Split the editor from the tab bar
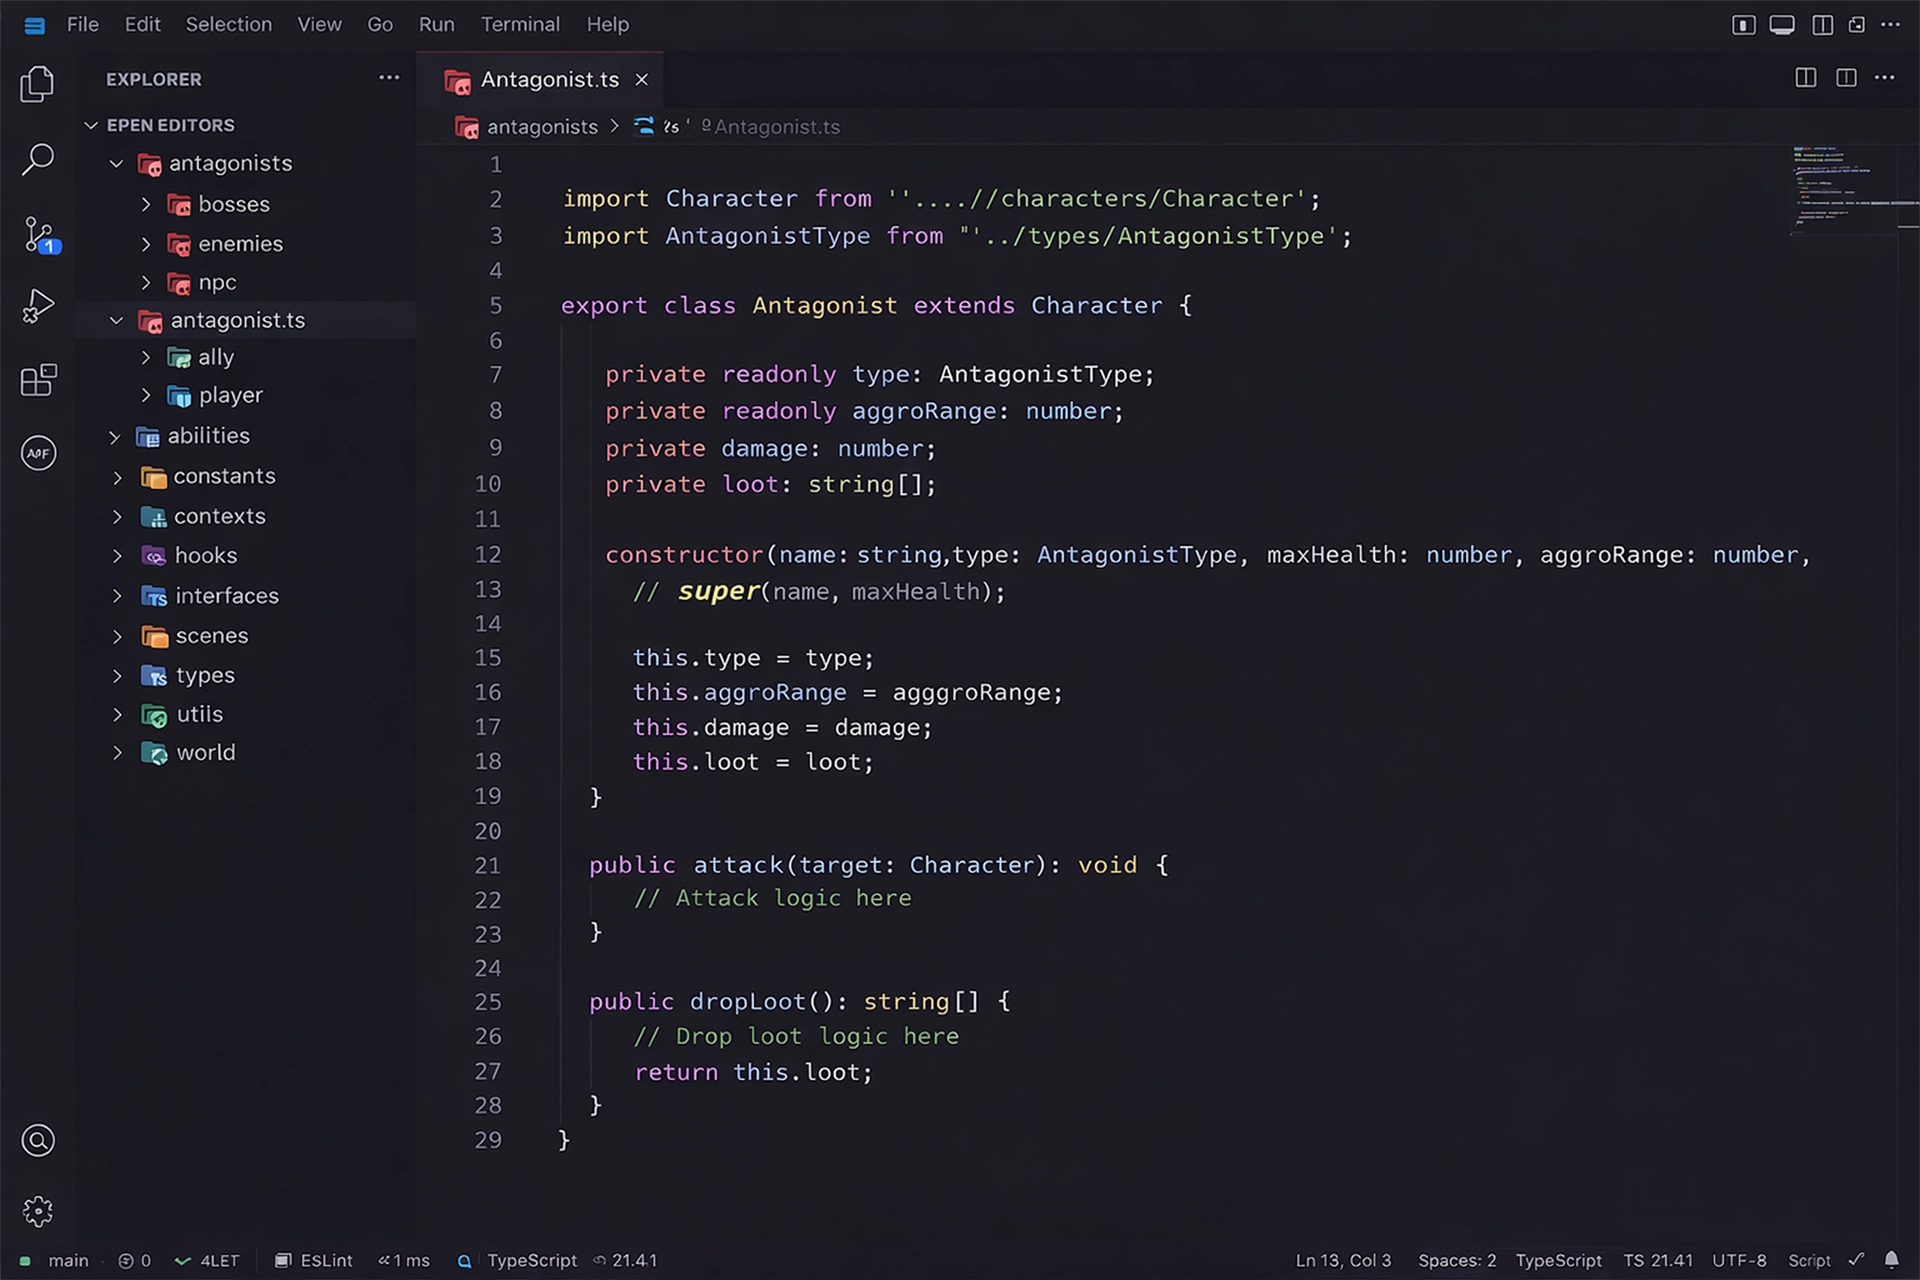This screenshot has height=1280, width=1920. pos(1806,78)
